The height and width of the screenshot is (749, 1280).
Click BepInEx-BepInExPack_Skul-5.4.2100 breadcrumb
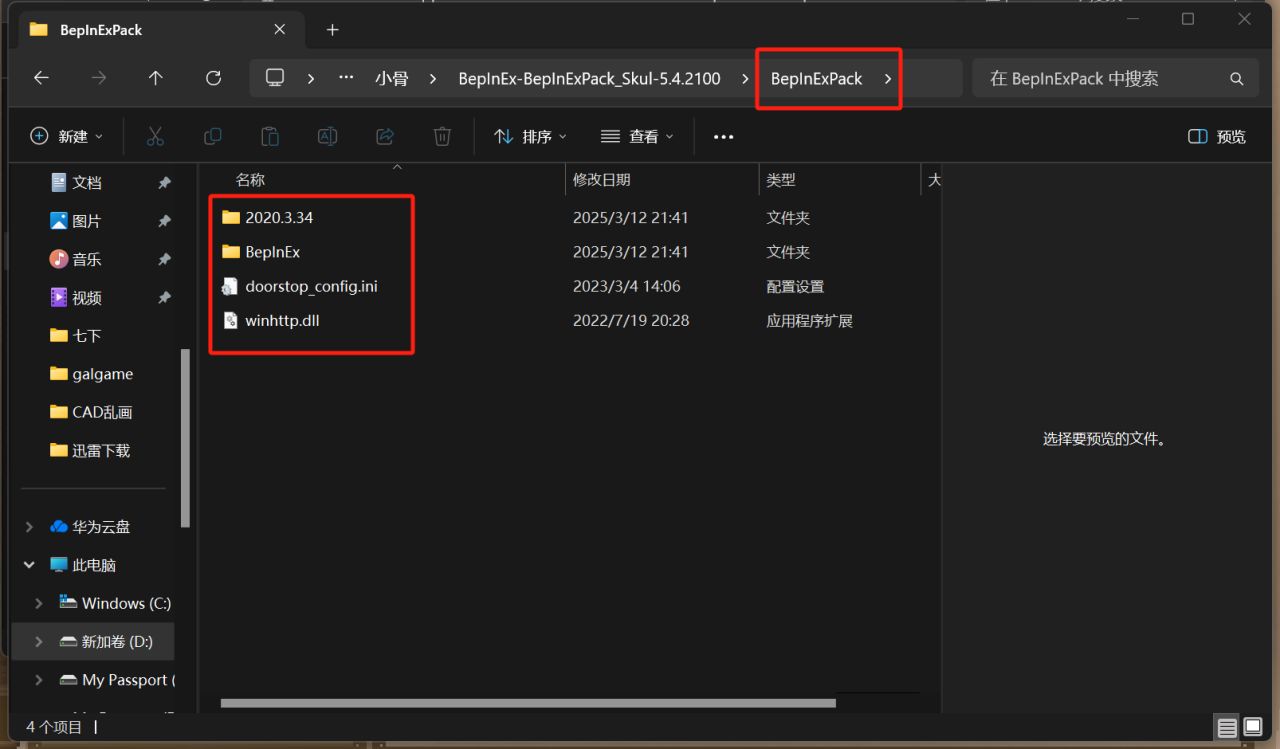pos(590,79)
